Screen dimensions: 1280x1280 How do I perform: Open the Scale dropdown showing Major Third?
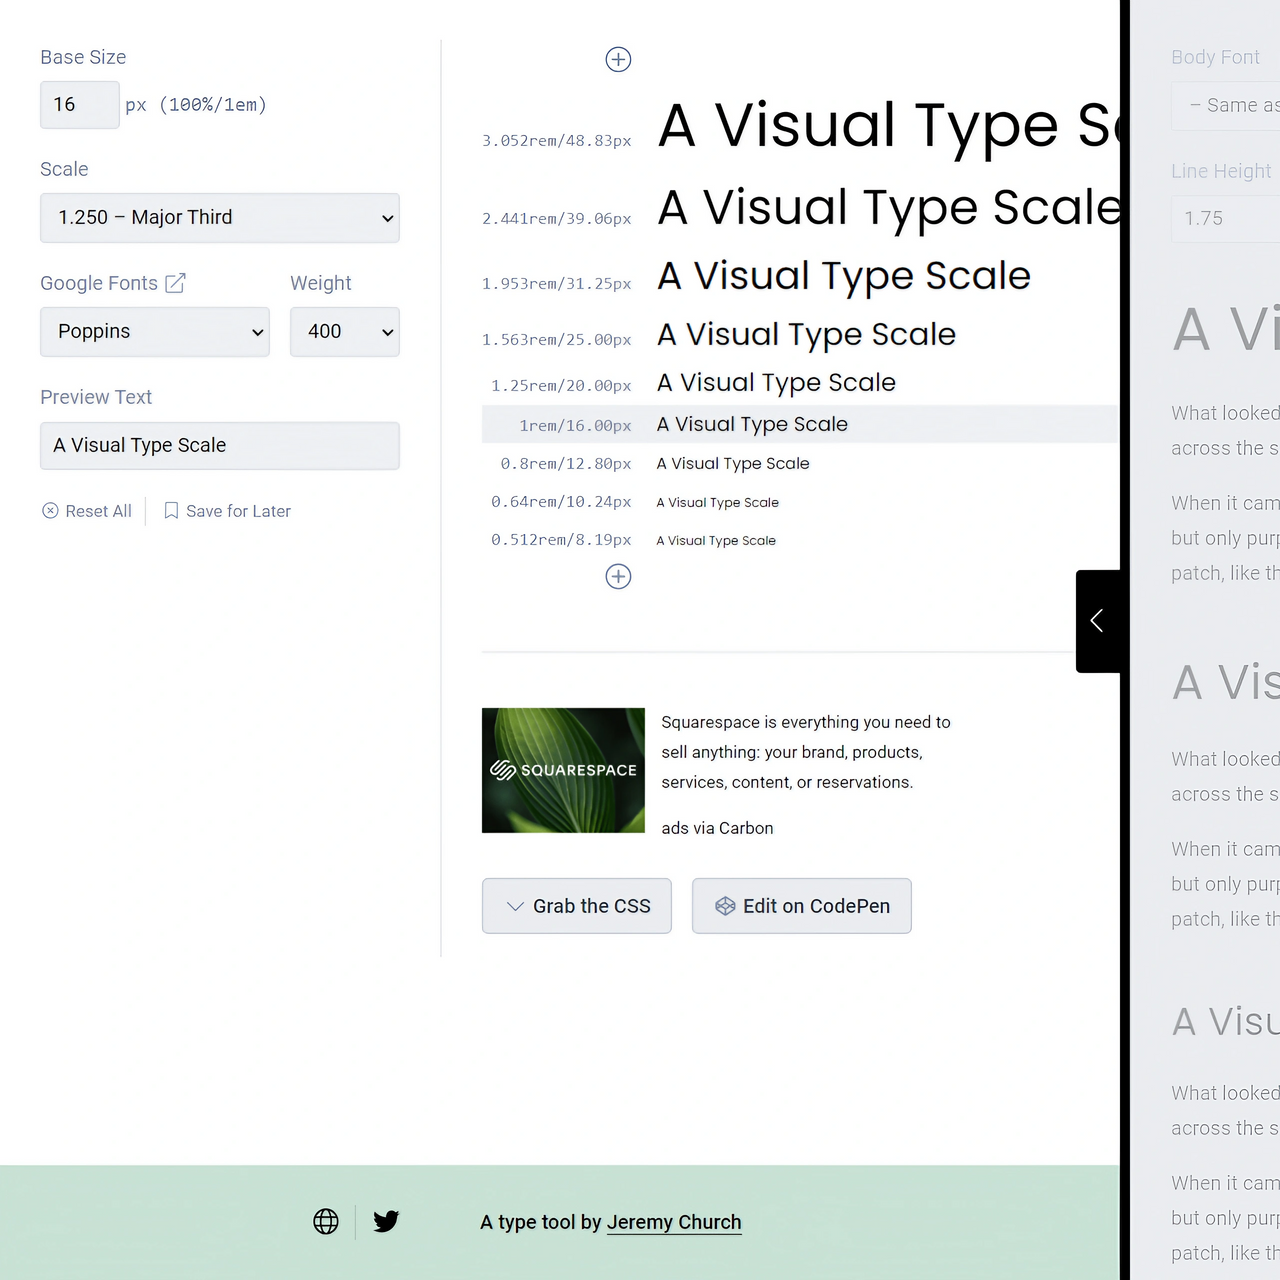(219, 217)
